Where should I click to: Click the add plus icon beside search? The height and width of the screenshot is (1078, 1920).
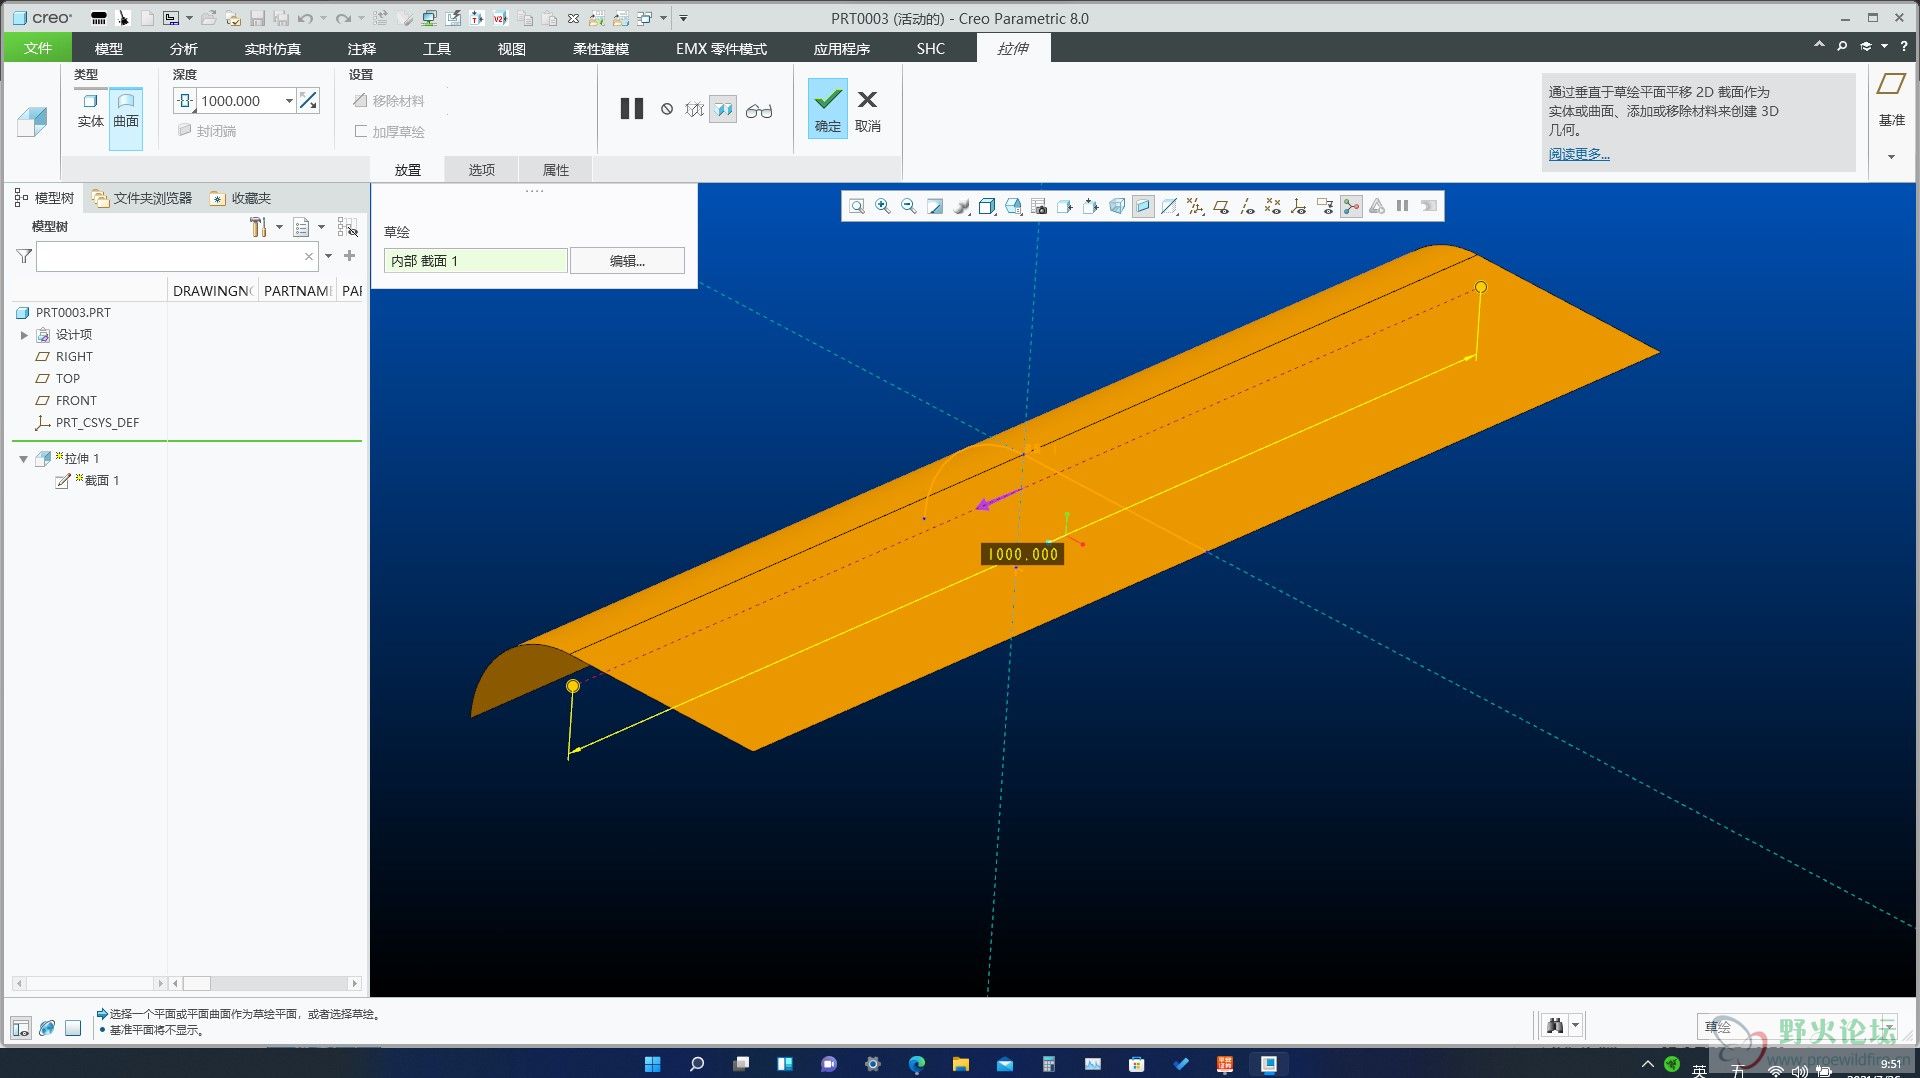[x=349, y=256]
